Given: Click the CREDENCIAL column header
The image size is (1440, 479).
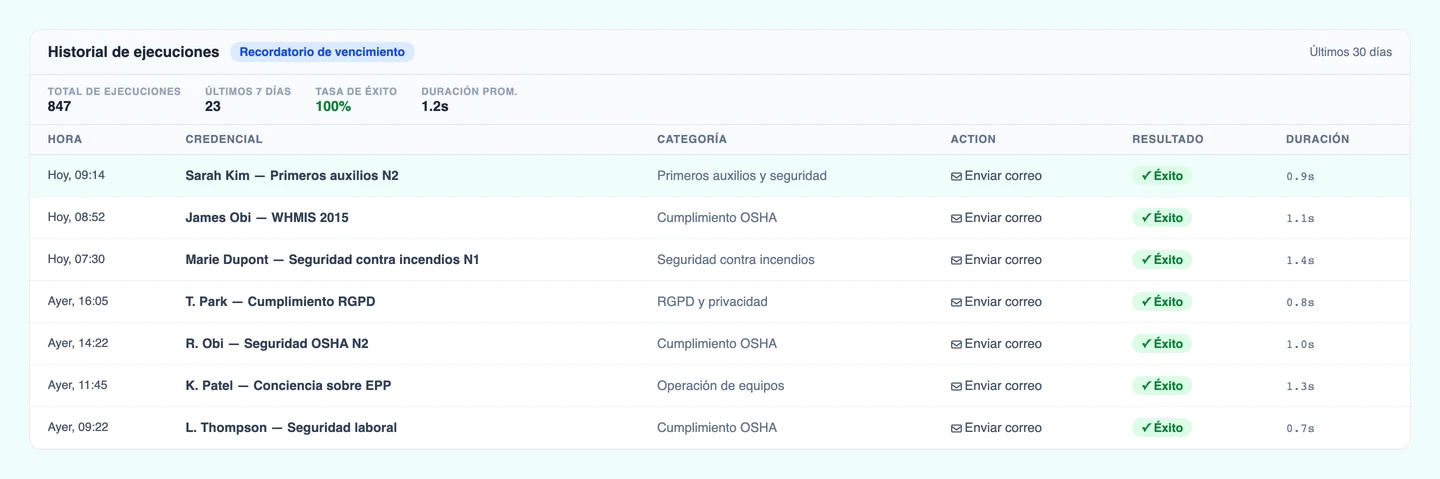Looking at the screenshot, I should (224, 139).
